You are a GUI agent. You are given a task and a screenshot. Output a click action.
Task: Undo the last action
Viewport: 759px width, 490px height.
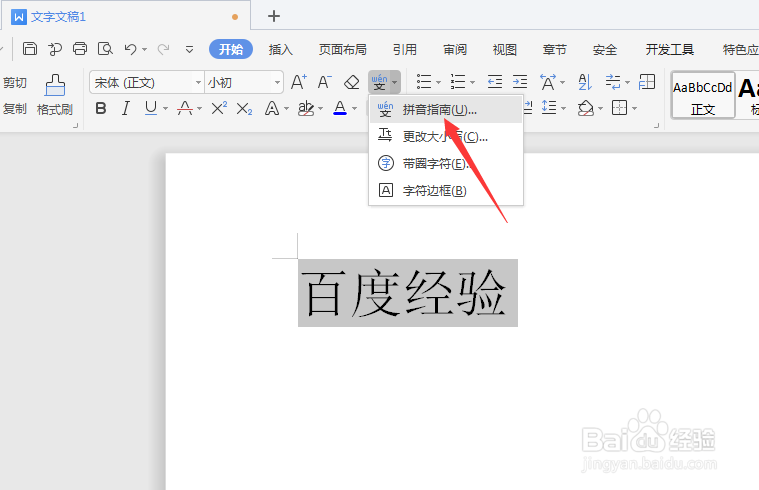click(131, 49)
